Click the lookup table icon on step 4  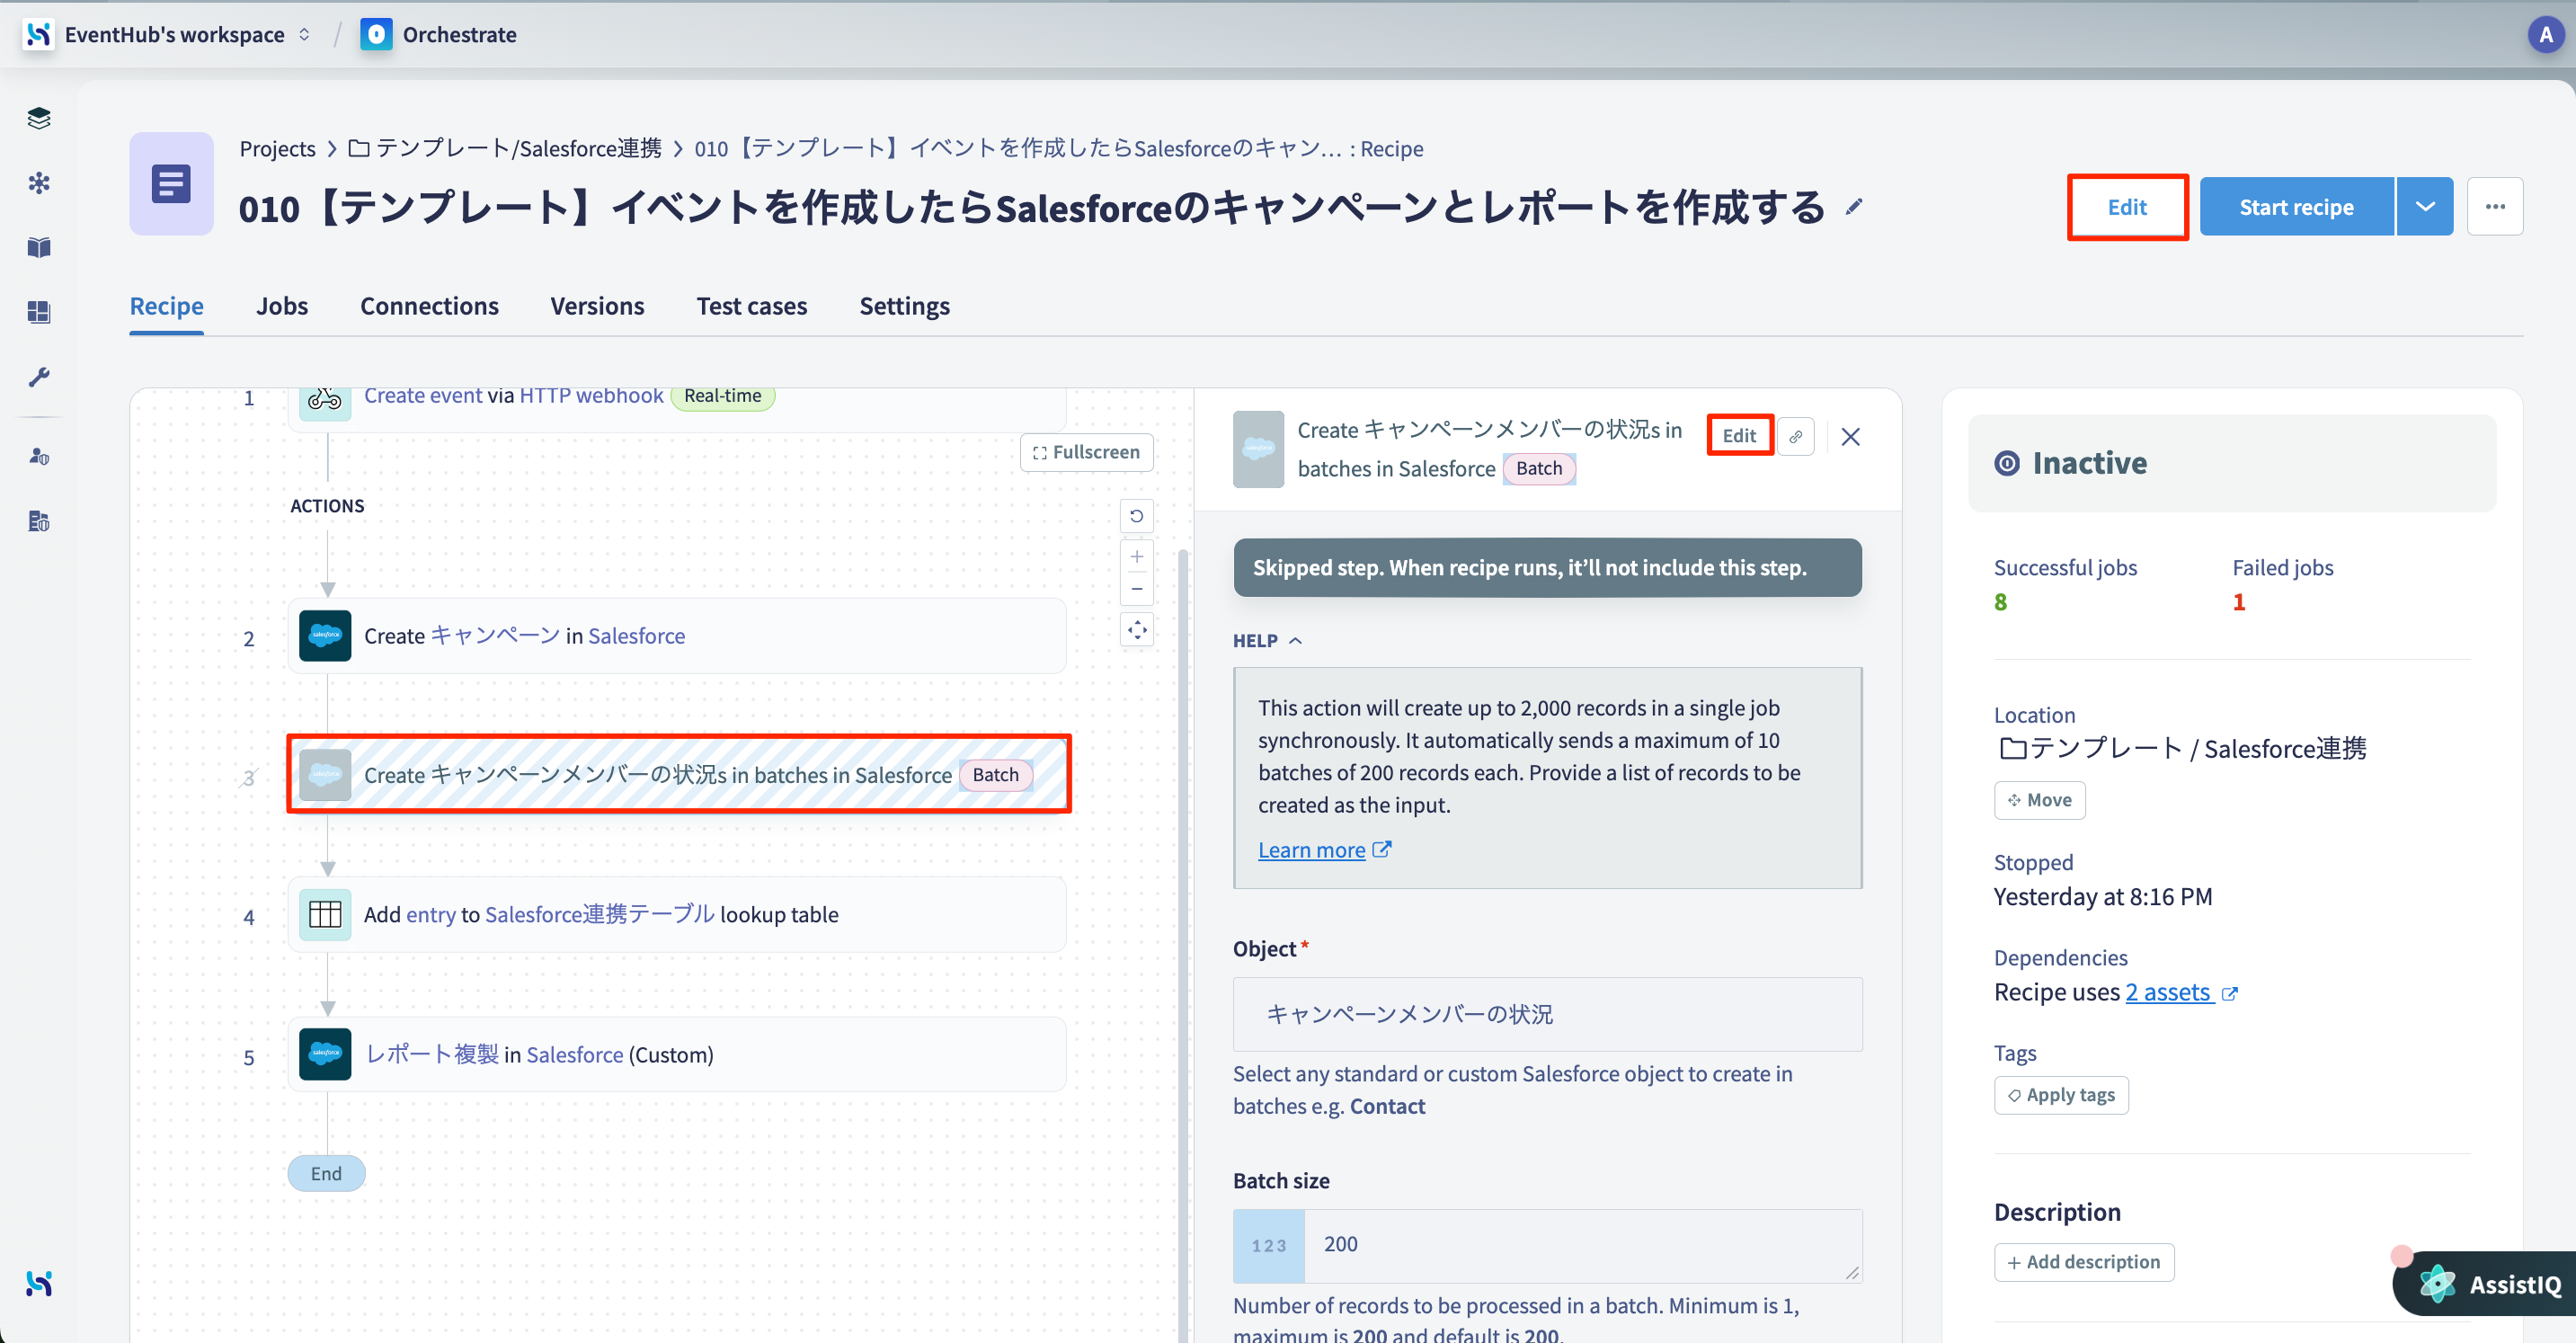tap(325, 915)
